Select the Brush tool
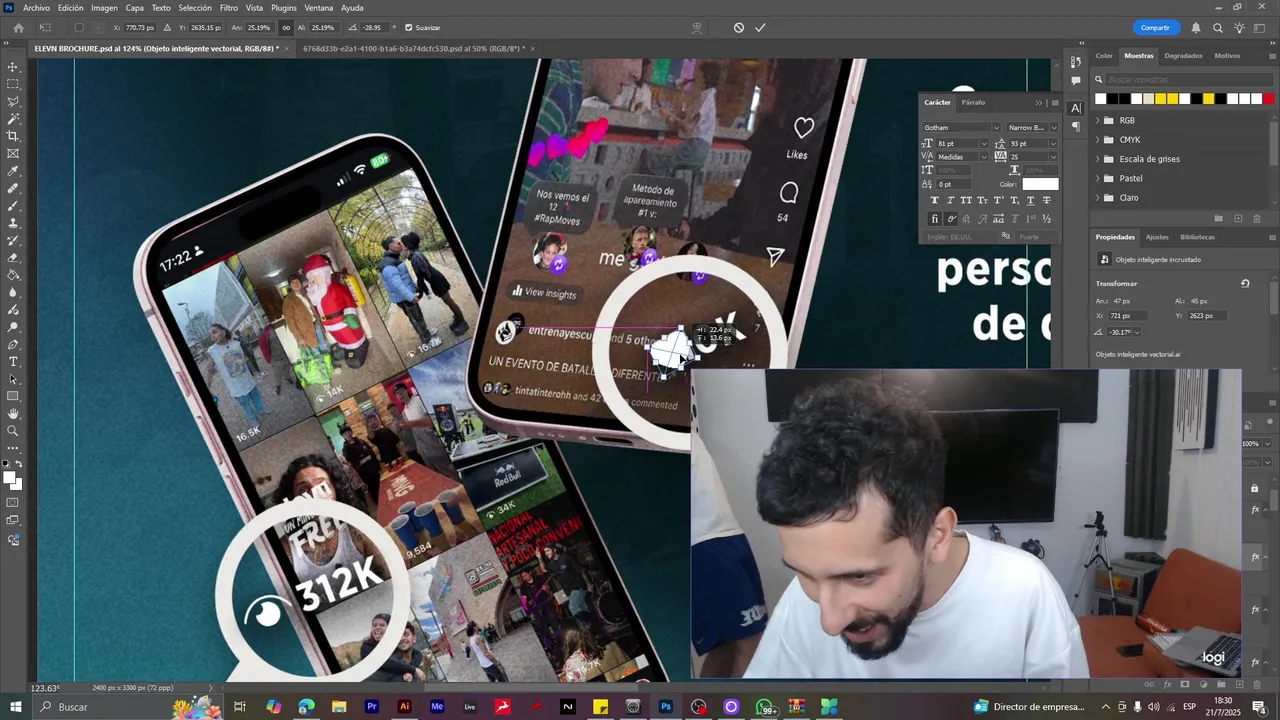The image size is (1280, 720). coord(13,206)
